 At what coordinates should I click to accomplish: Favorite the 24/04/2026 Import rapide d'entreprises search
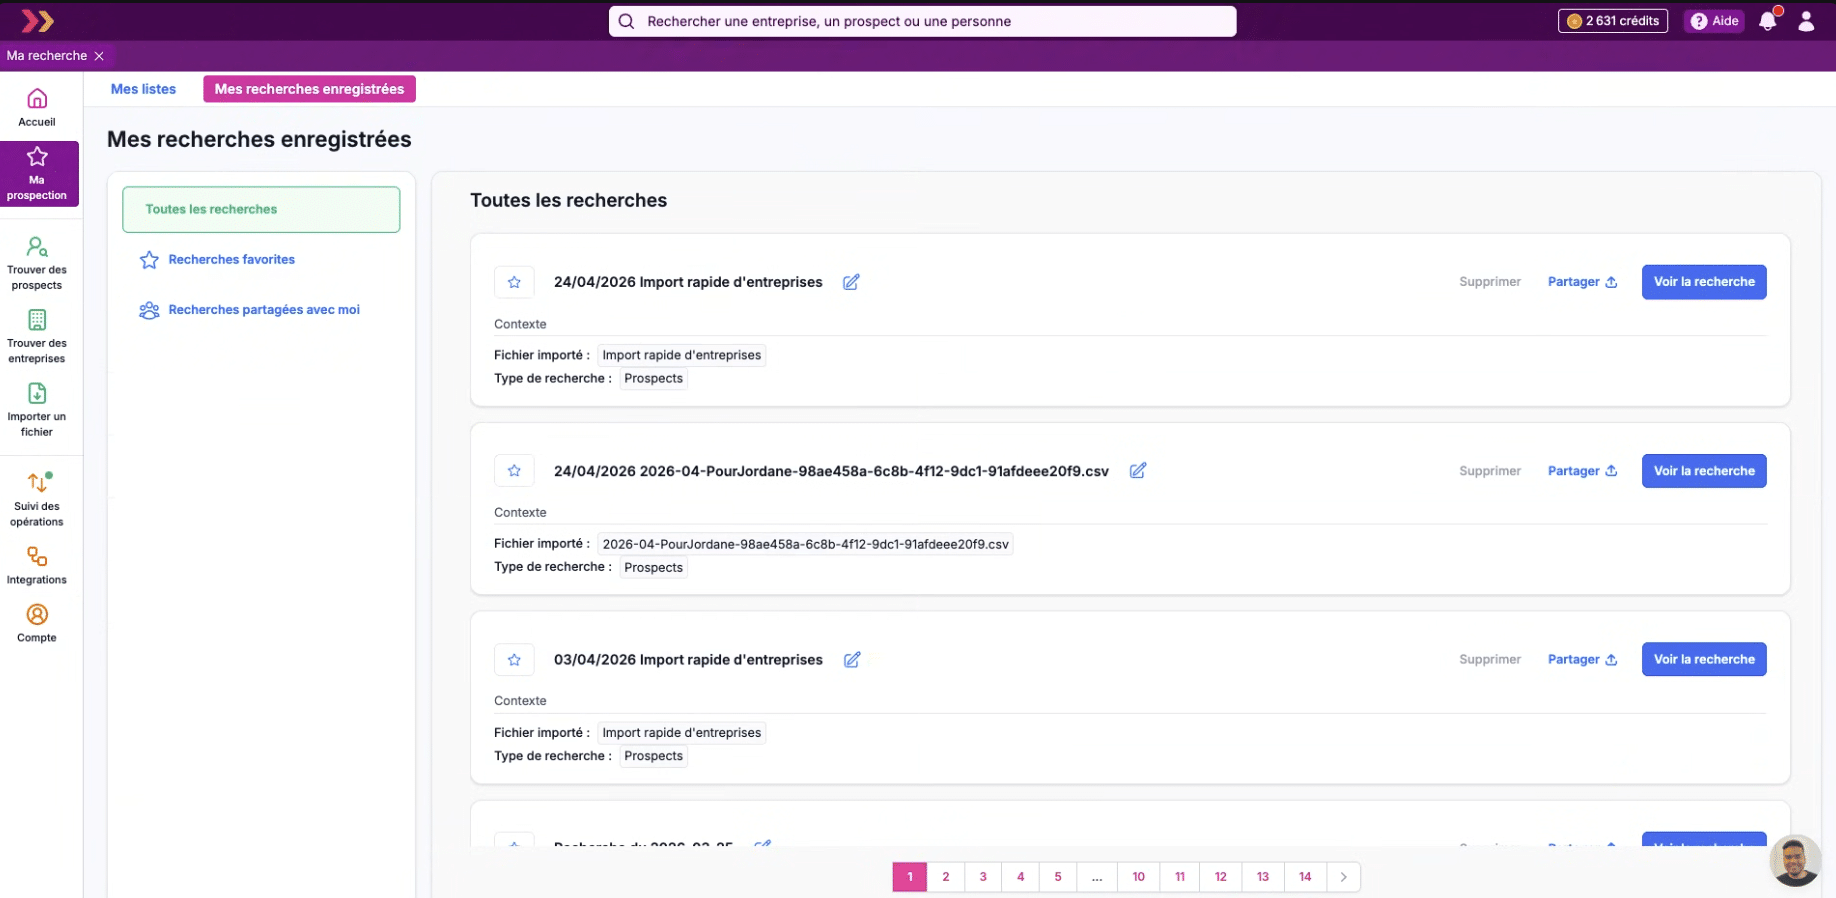(514, 282)
